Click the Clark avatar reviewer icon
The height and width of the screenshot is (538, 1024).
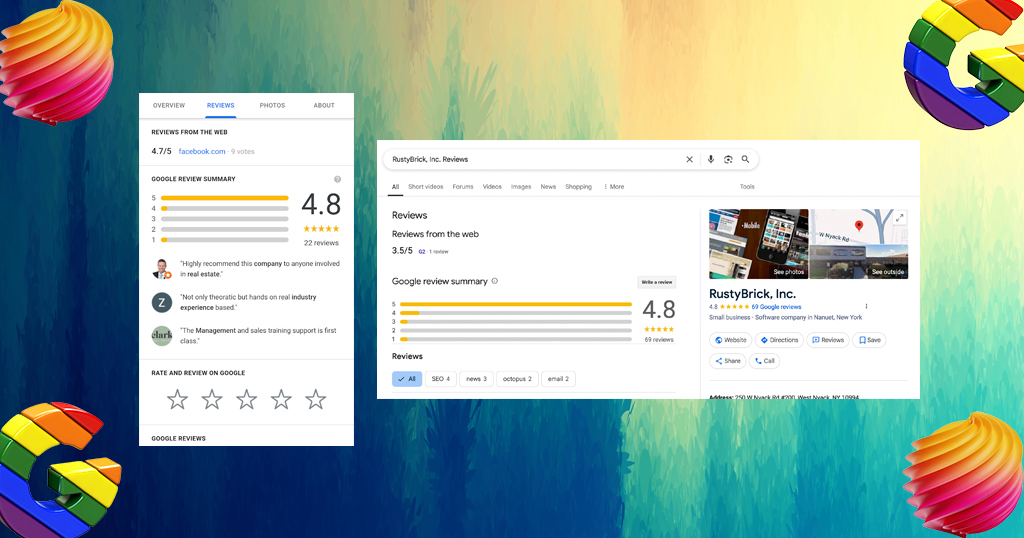[x=161, y=336]
